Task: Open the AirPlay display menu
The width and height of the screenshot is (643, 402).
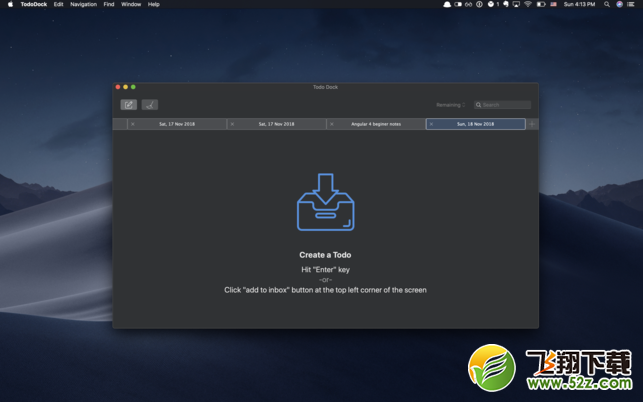Action: 516,4
